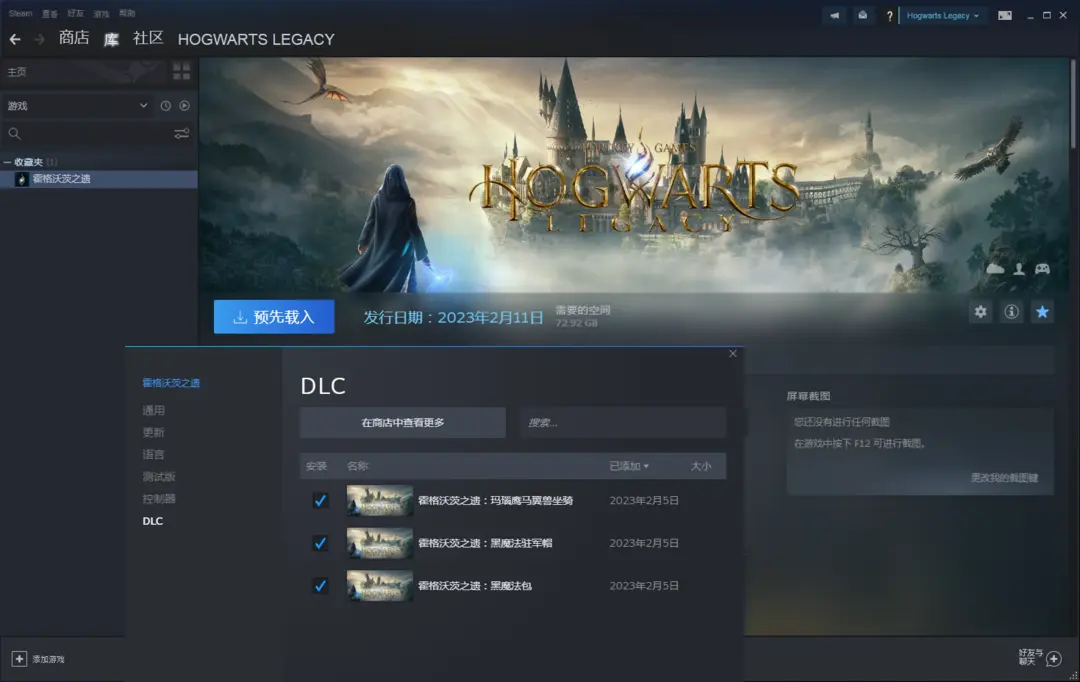Viewport: 1080px width, 682px height.
Task: Focus the library search field
Action: point(96,134)
